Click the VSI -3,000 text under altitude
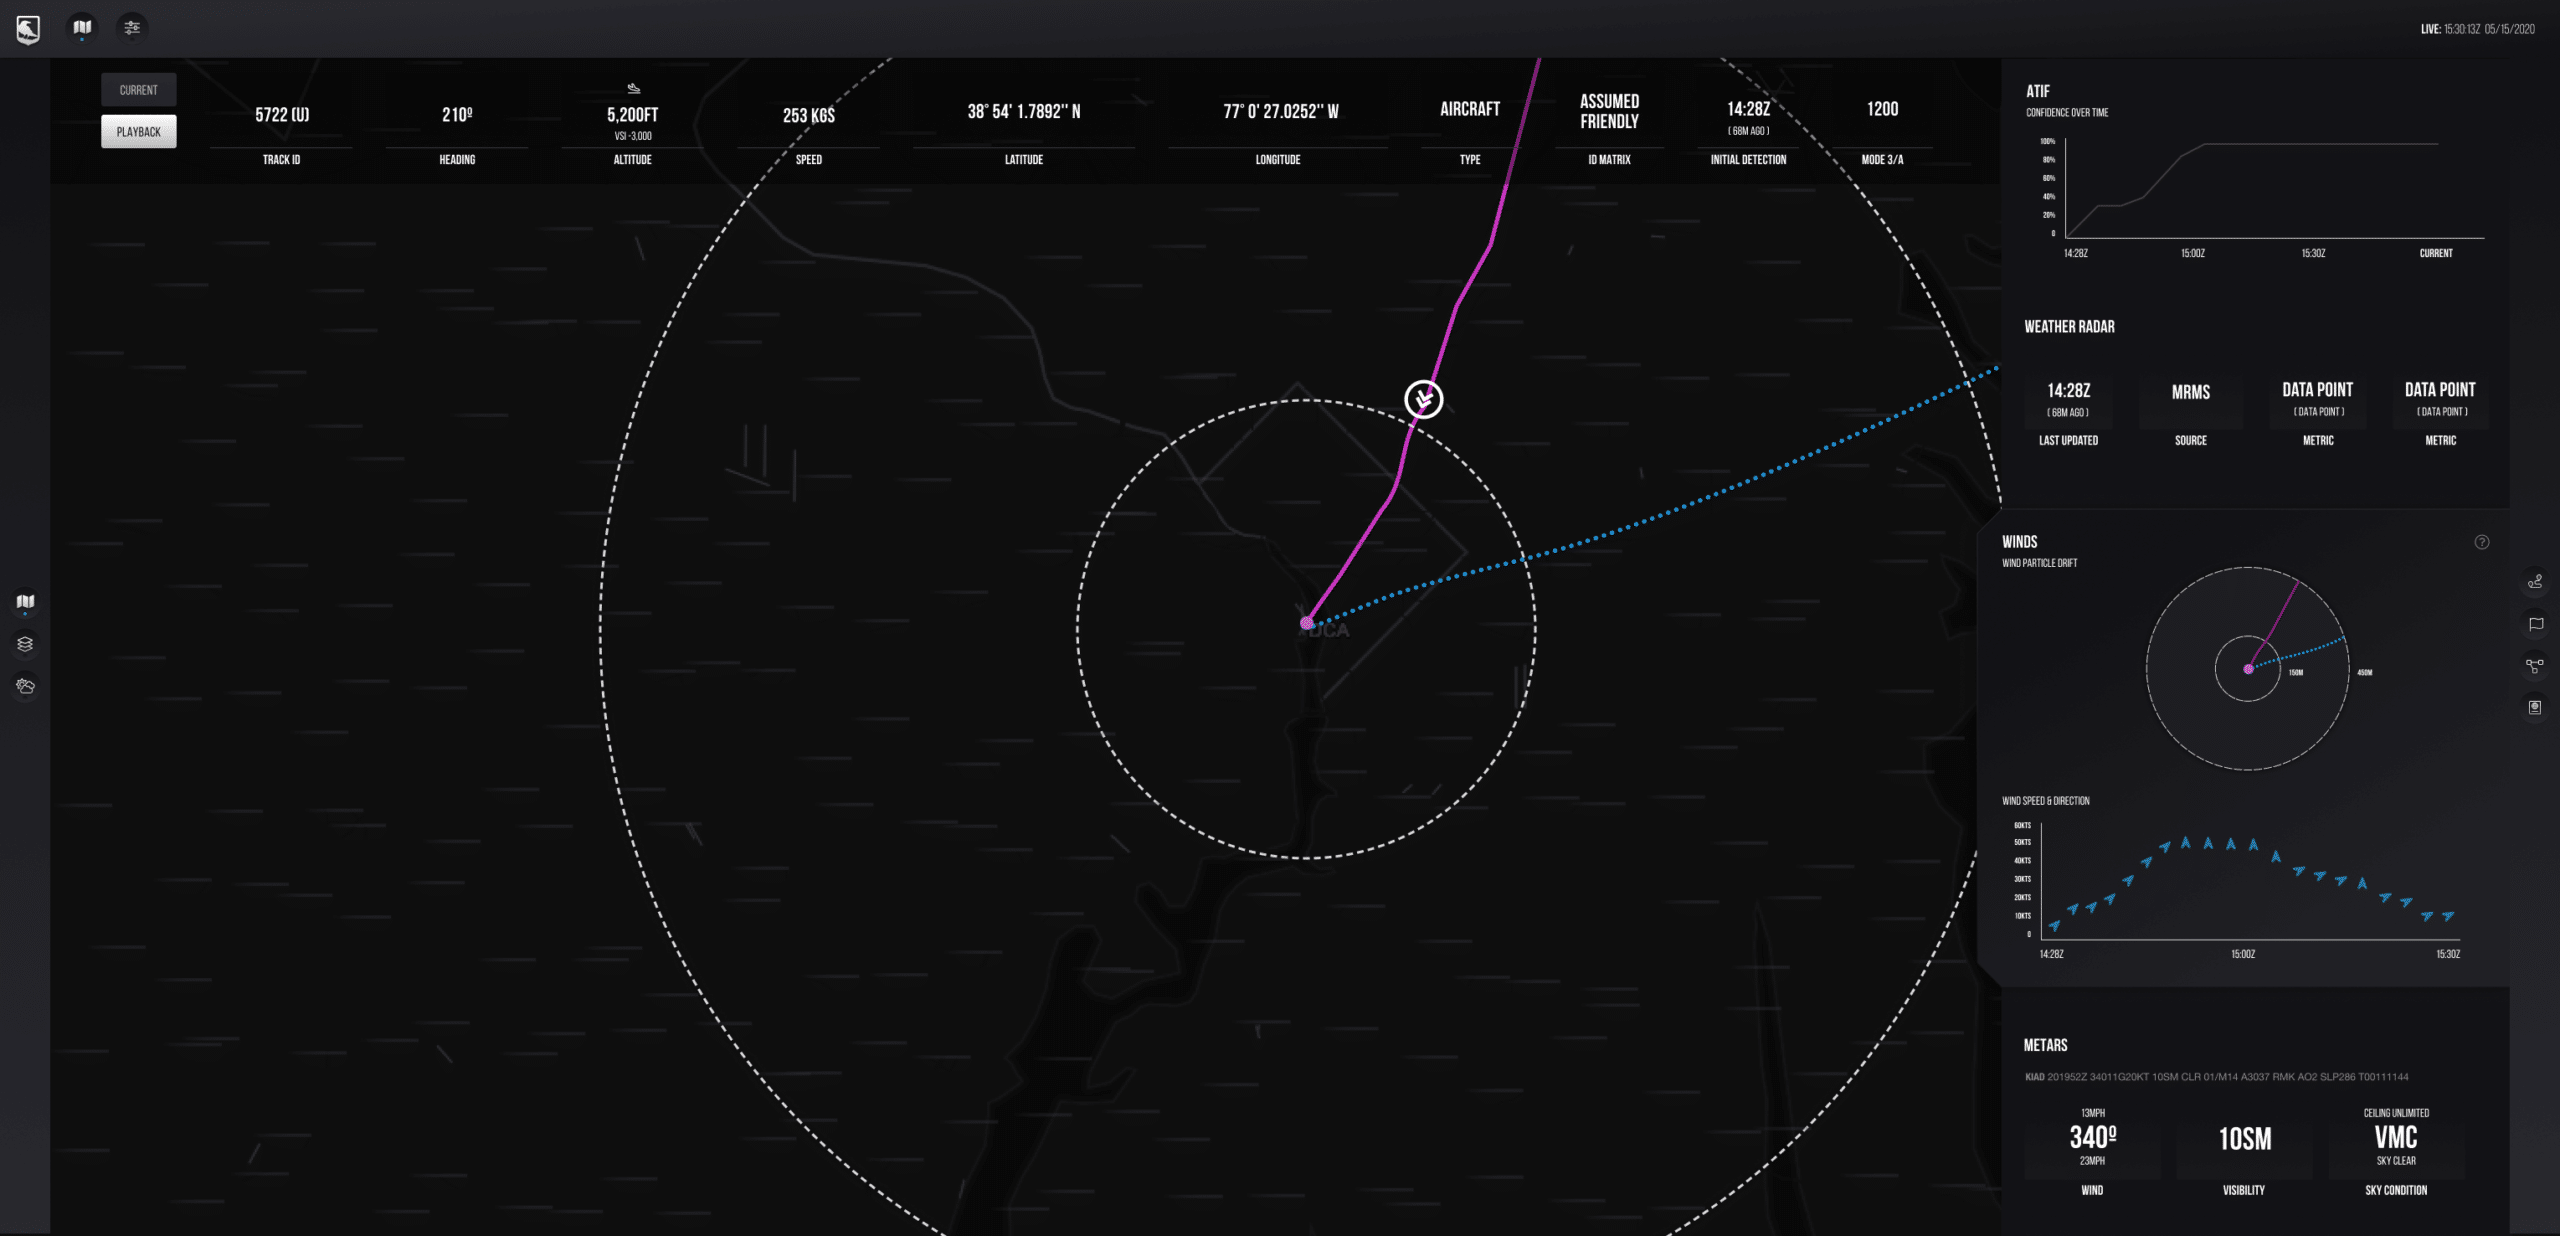The height and width of the screenshot is (1236, 2560). (633, 136)
